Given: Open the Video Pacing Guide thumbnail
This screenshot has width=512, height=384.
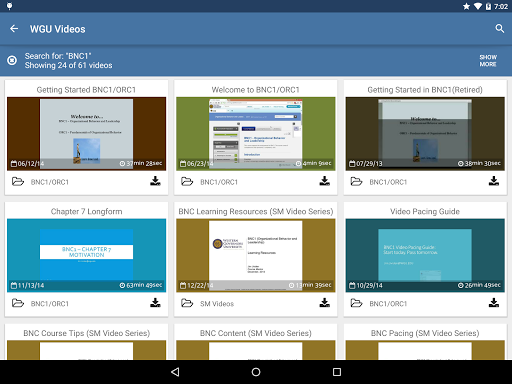Looking at the screenshot, I should (x=425, y=255).
